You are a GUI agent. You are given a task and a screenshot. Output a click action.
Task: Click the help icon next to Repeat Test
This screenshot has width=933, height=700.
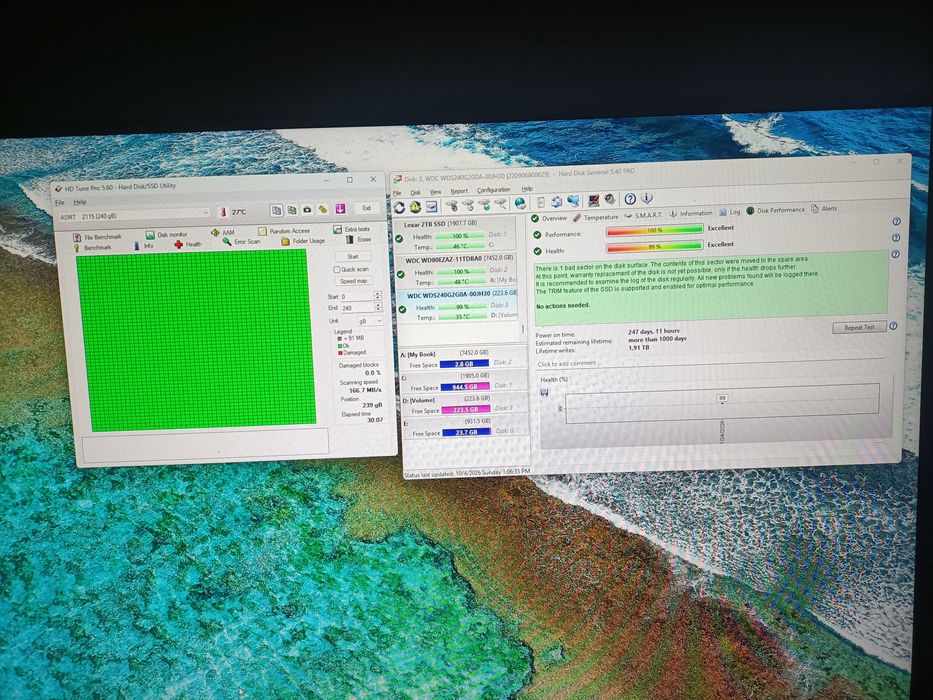tap(893, 326)
